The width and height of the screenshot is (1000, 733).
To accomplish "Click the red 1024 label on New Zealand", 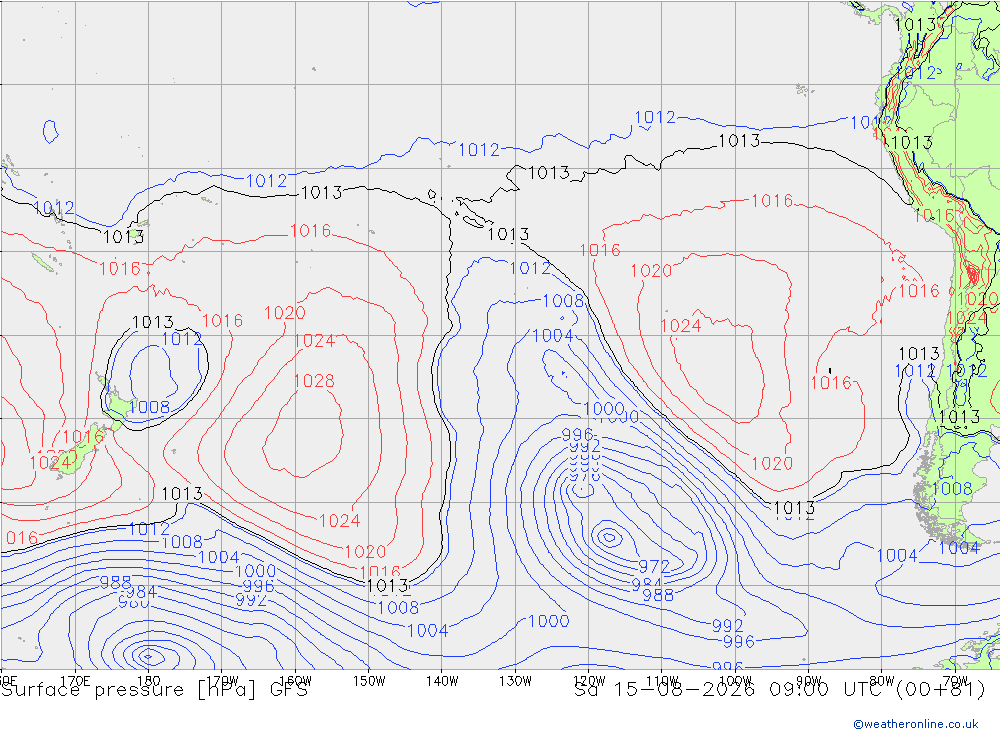I will pyautogui.click(x=50, y=462).
